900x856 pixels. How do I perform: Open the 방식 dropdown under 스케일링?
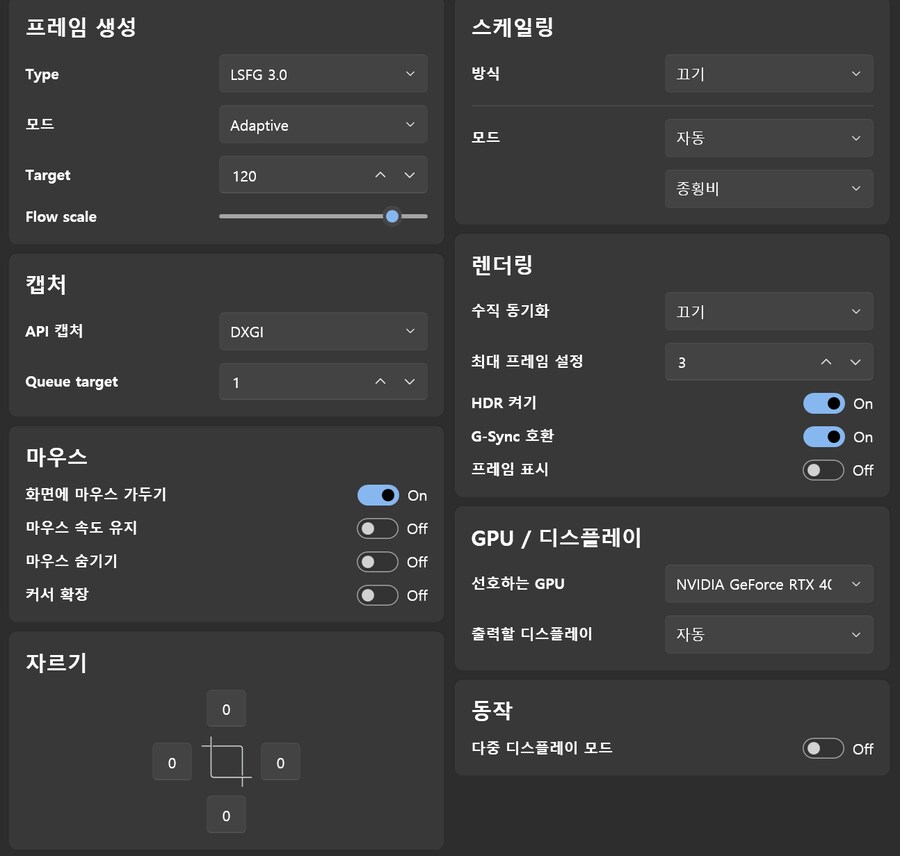768,73
